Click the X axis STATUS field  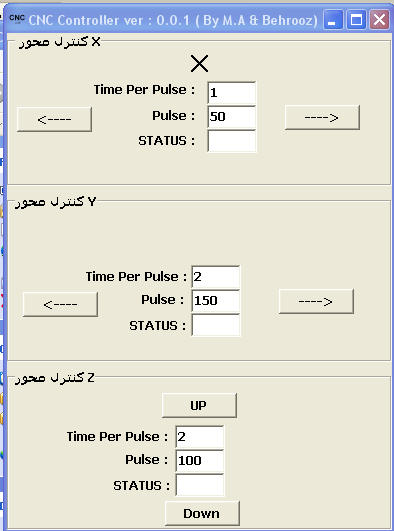pyautogui.click(x=232, y=141)
